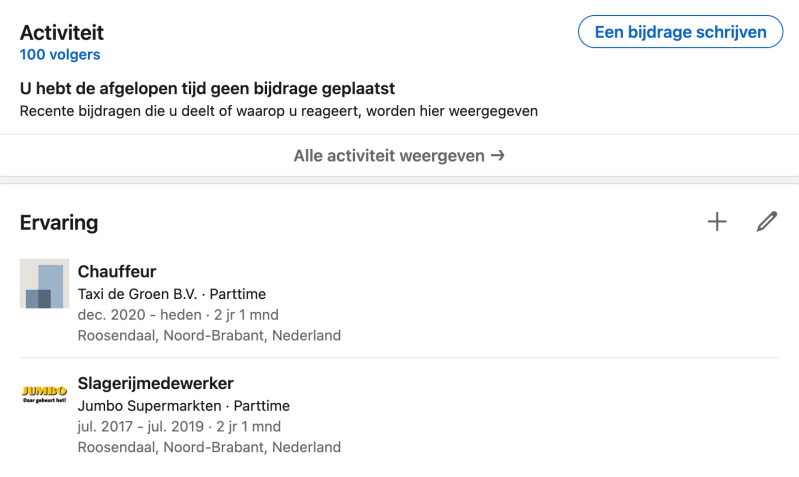
Task: Click the 'Ervaring' section heading
Action: click(59, 223)
